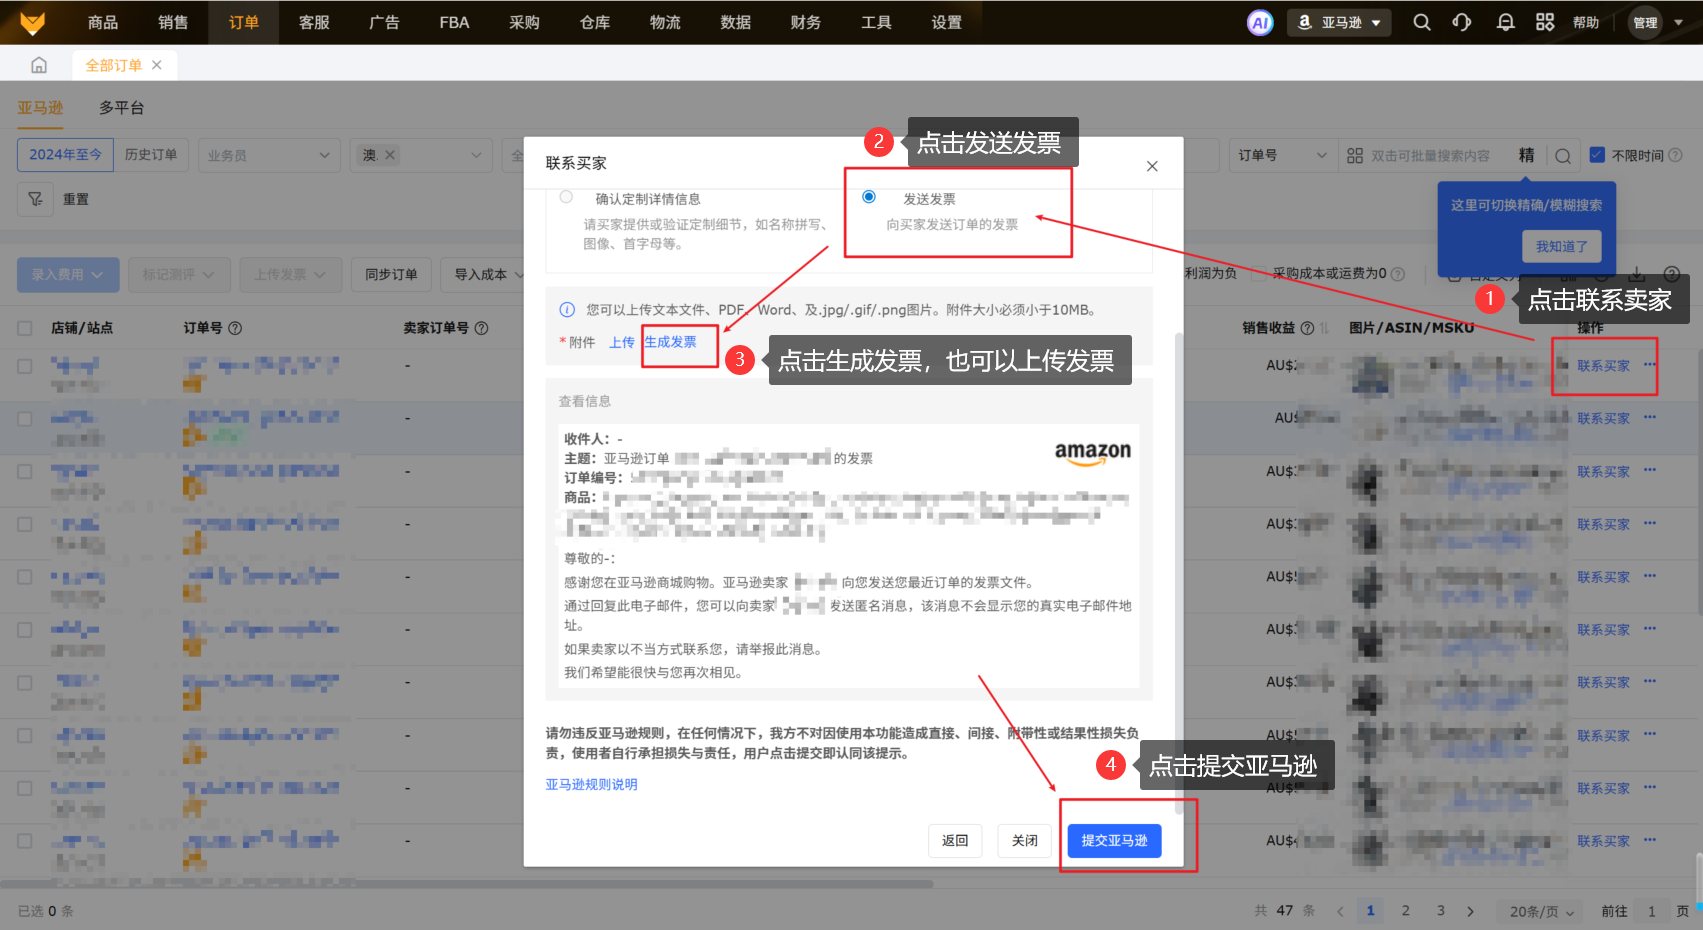Open the 订单 menu

tap(243, 22)
